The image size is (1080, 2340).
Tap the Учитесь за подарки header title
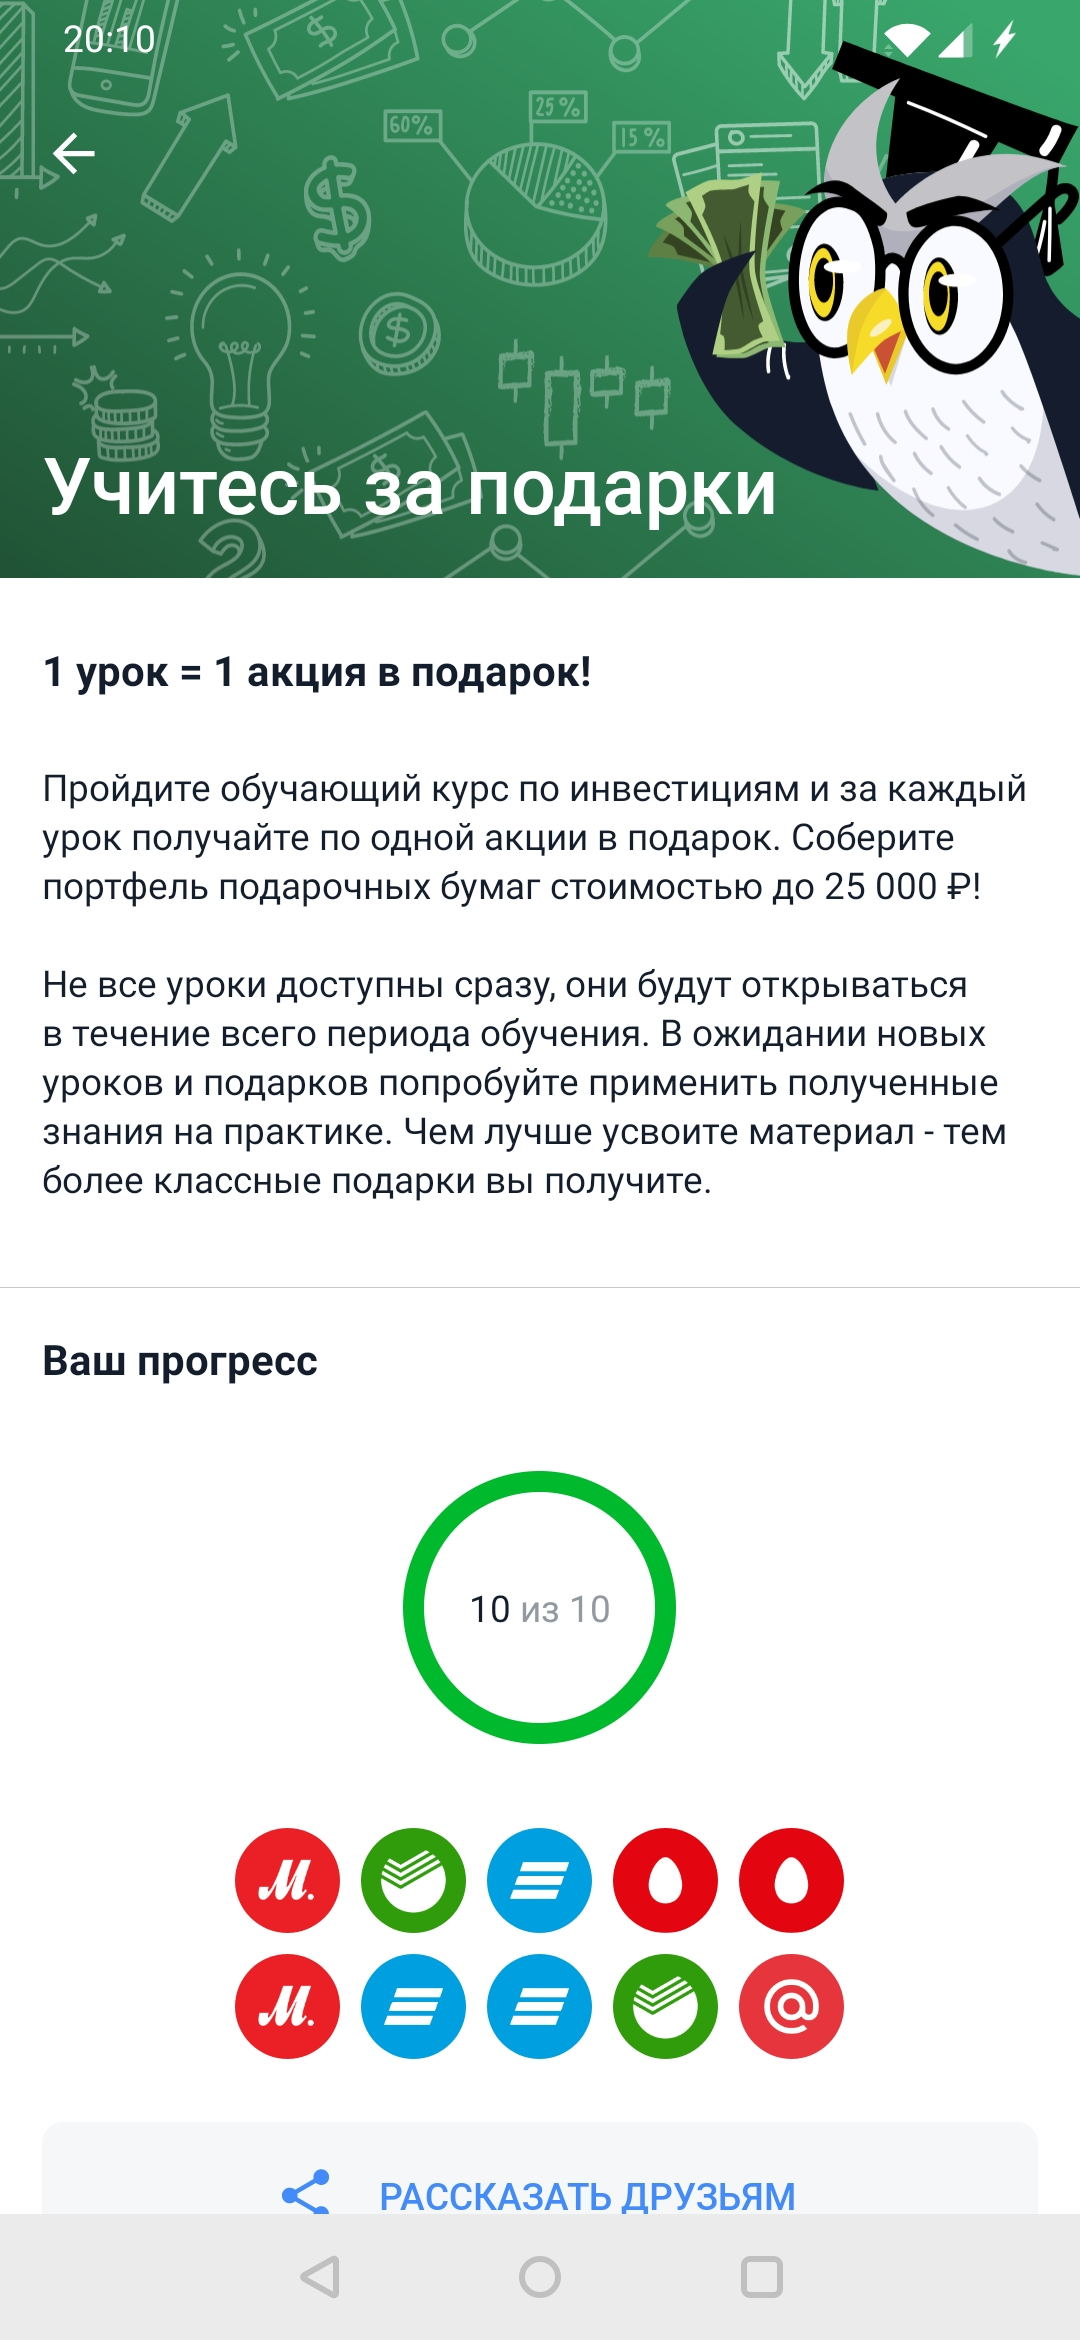pyautogui.click(x=410, y=488)
